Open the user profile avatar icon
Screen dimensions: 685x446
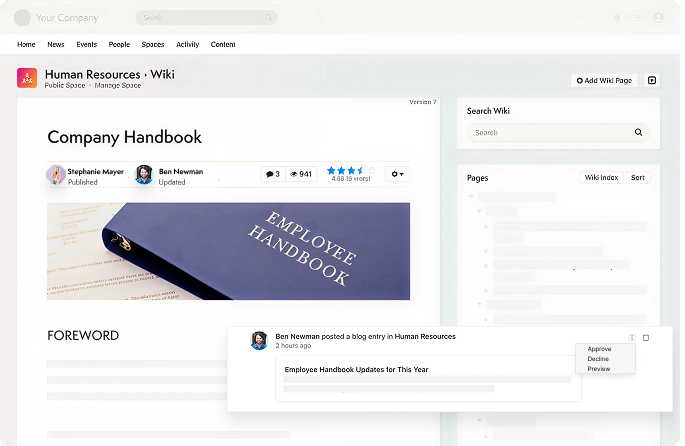[x=658, y=18]
